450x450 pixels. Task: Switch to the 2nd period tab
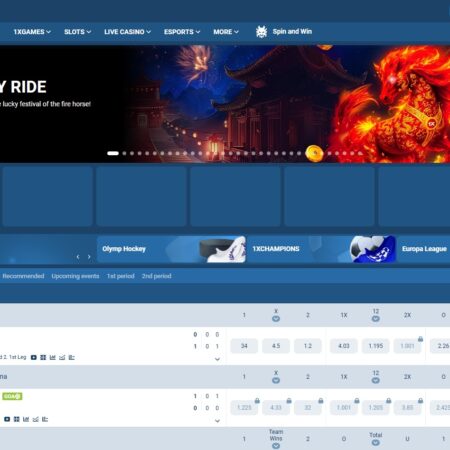157,276
